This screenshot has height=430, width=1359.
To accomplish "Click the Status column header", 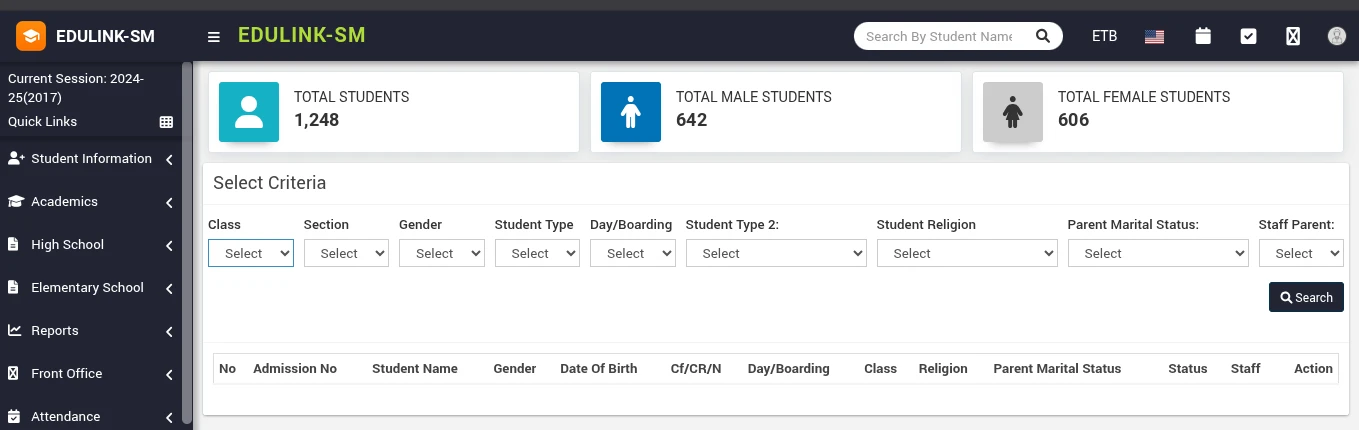I will click(1188, 369).
